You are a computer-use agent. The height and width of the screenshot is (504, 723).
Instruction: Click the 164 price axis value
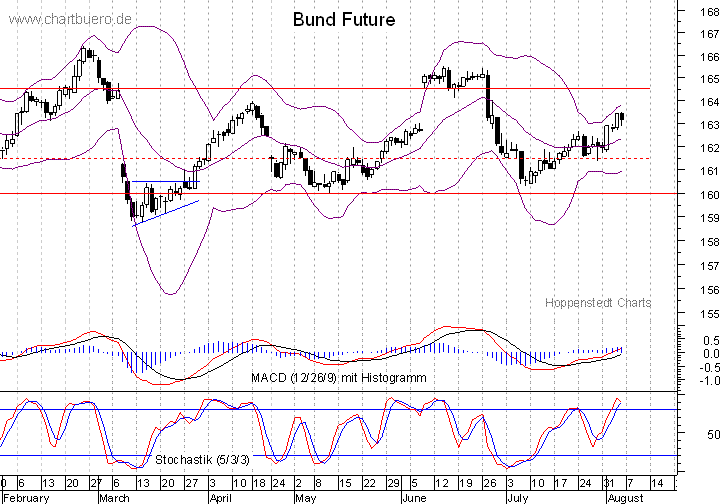tap(709, 102)
